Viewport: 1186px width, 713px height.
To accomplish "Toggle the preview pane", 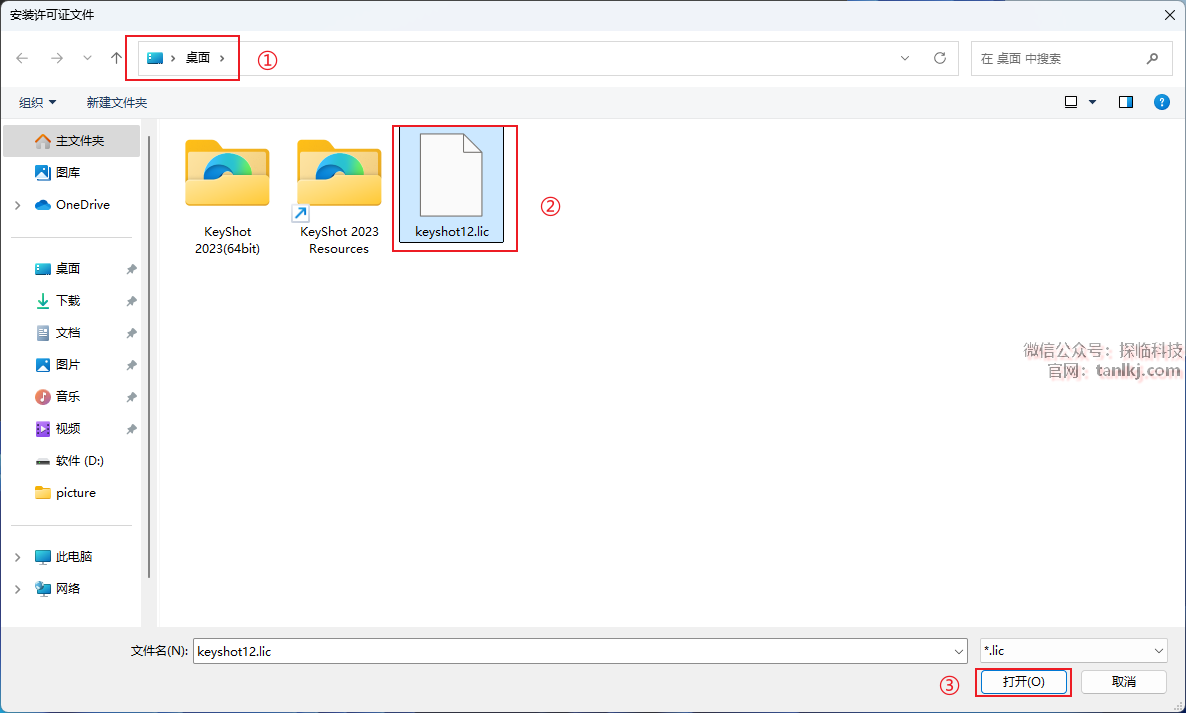I will point(1125,102).
